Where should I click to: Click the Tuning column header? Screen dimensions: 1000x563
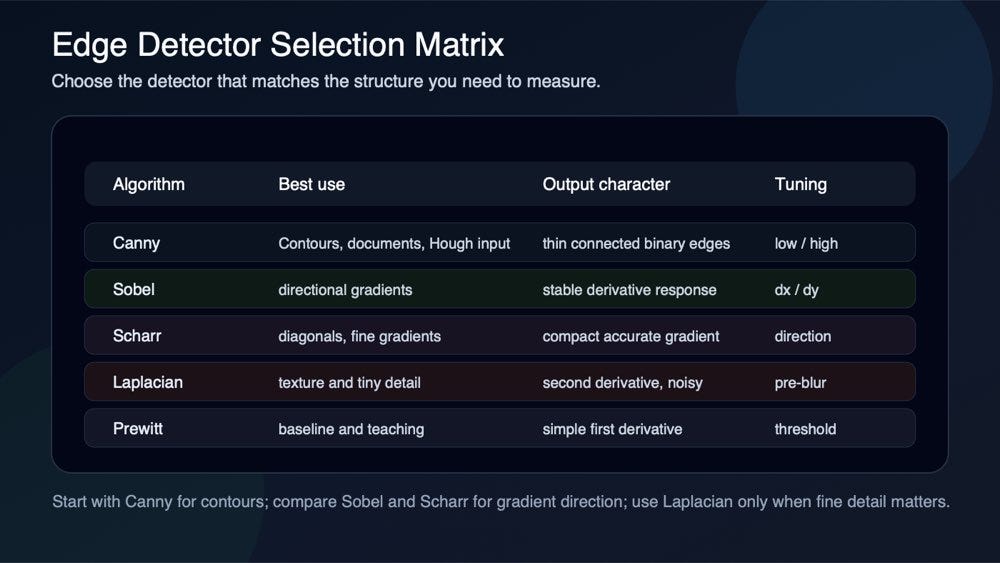tap(800, 185)
